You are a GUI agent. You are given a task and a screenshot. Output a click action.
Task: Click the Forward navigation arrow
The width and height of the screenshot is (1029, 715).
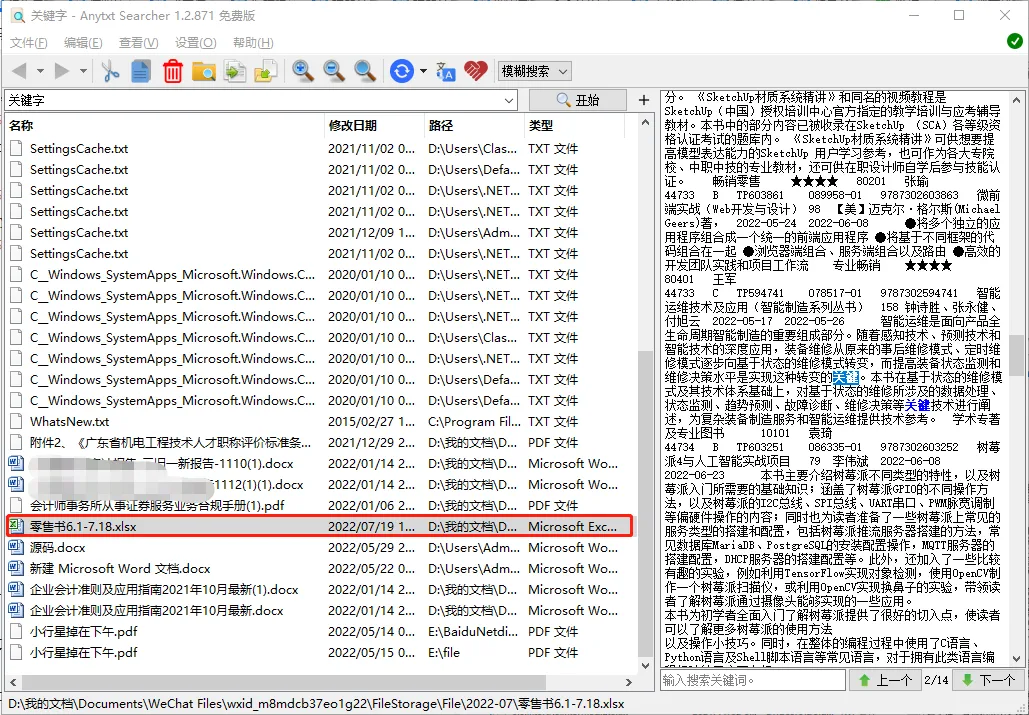(x=62, y=70)
